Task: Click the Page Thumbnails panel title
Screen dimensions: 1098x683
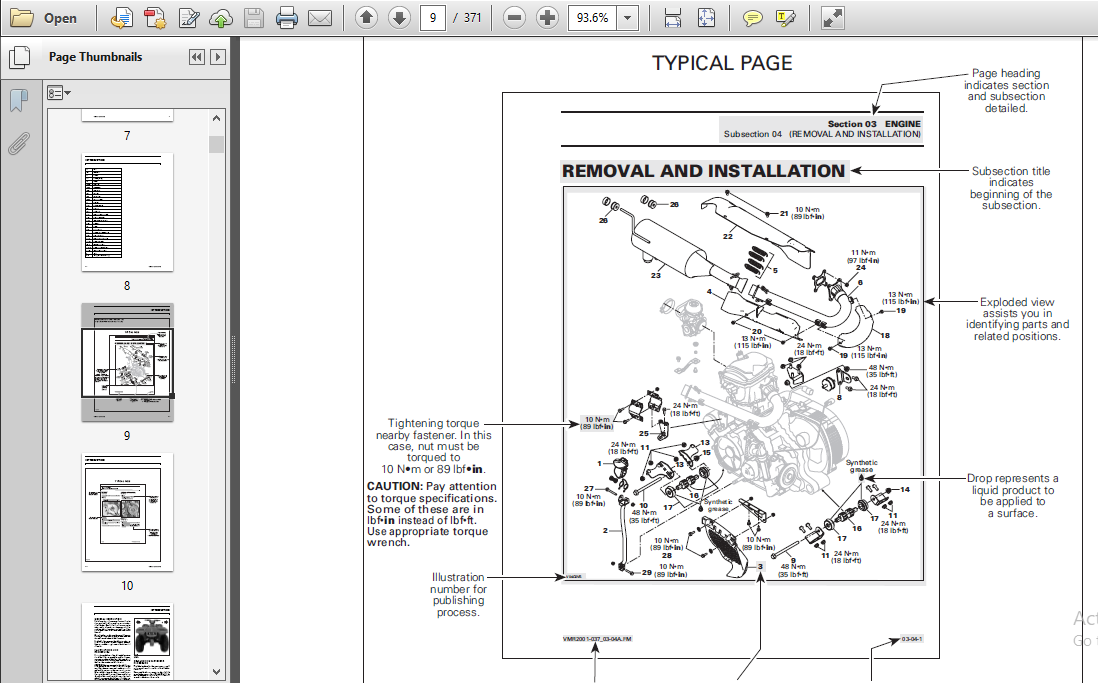Action: [x=95, y=57]
